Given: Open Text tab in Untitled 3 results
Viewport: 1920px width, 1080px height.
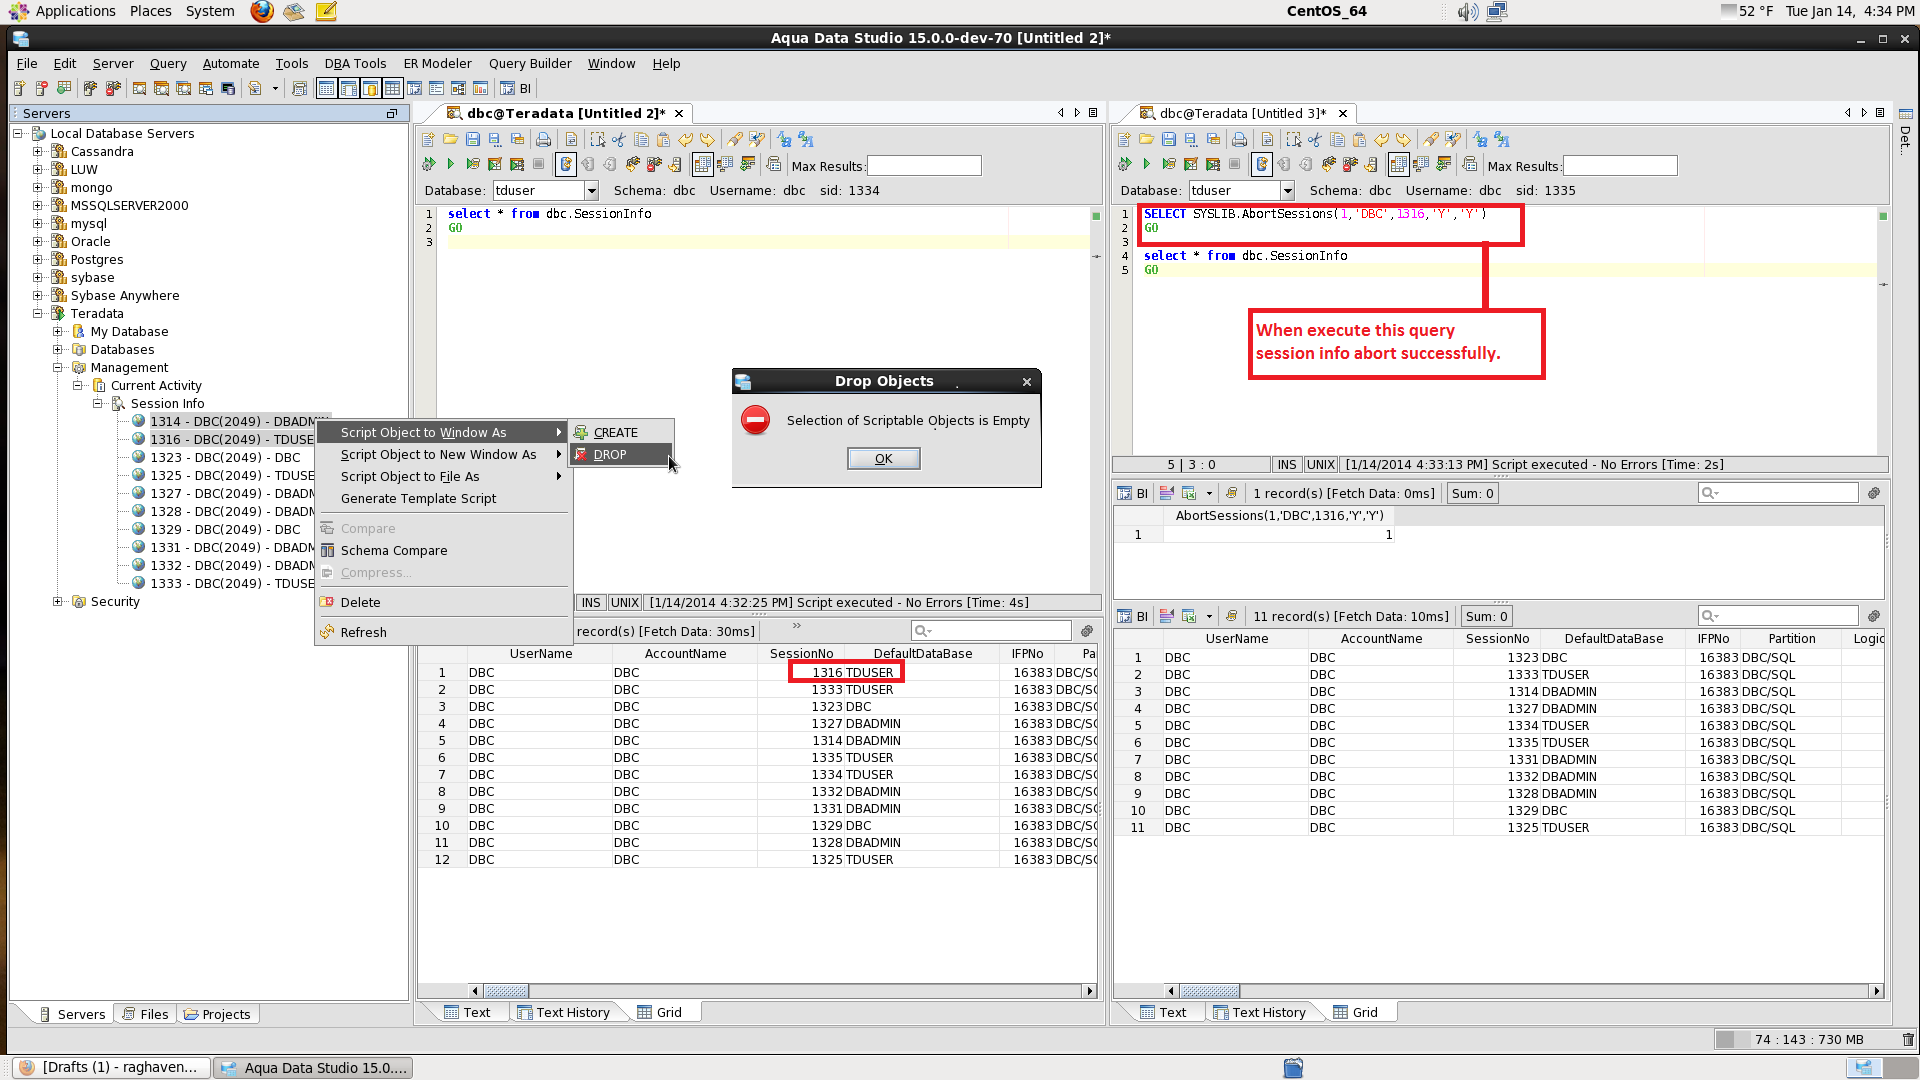Looking at the screenshot, I should pyautogui.click(x=1163, y=1012).
